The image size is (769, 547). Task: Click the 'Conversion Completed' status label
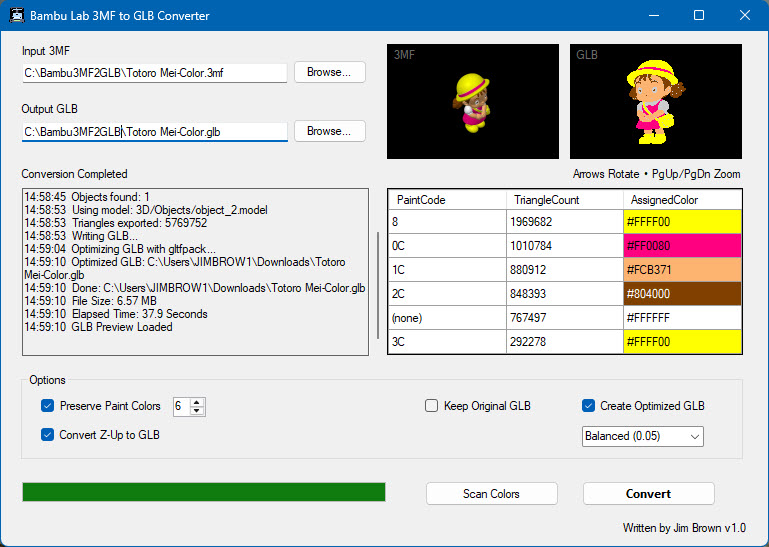[75, 174]
